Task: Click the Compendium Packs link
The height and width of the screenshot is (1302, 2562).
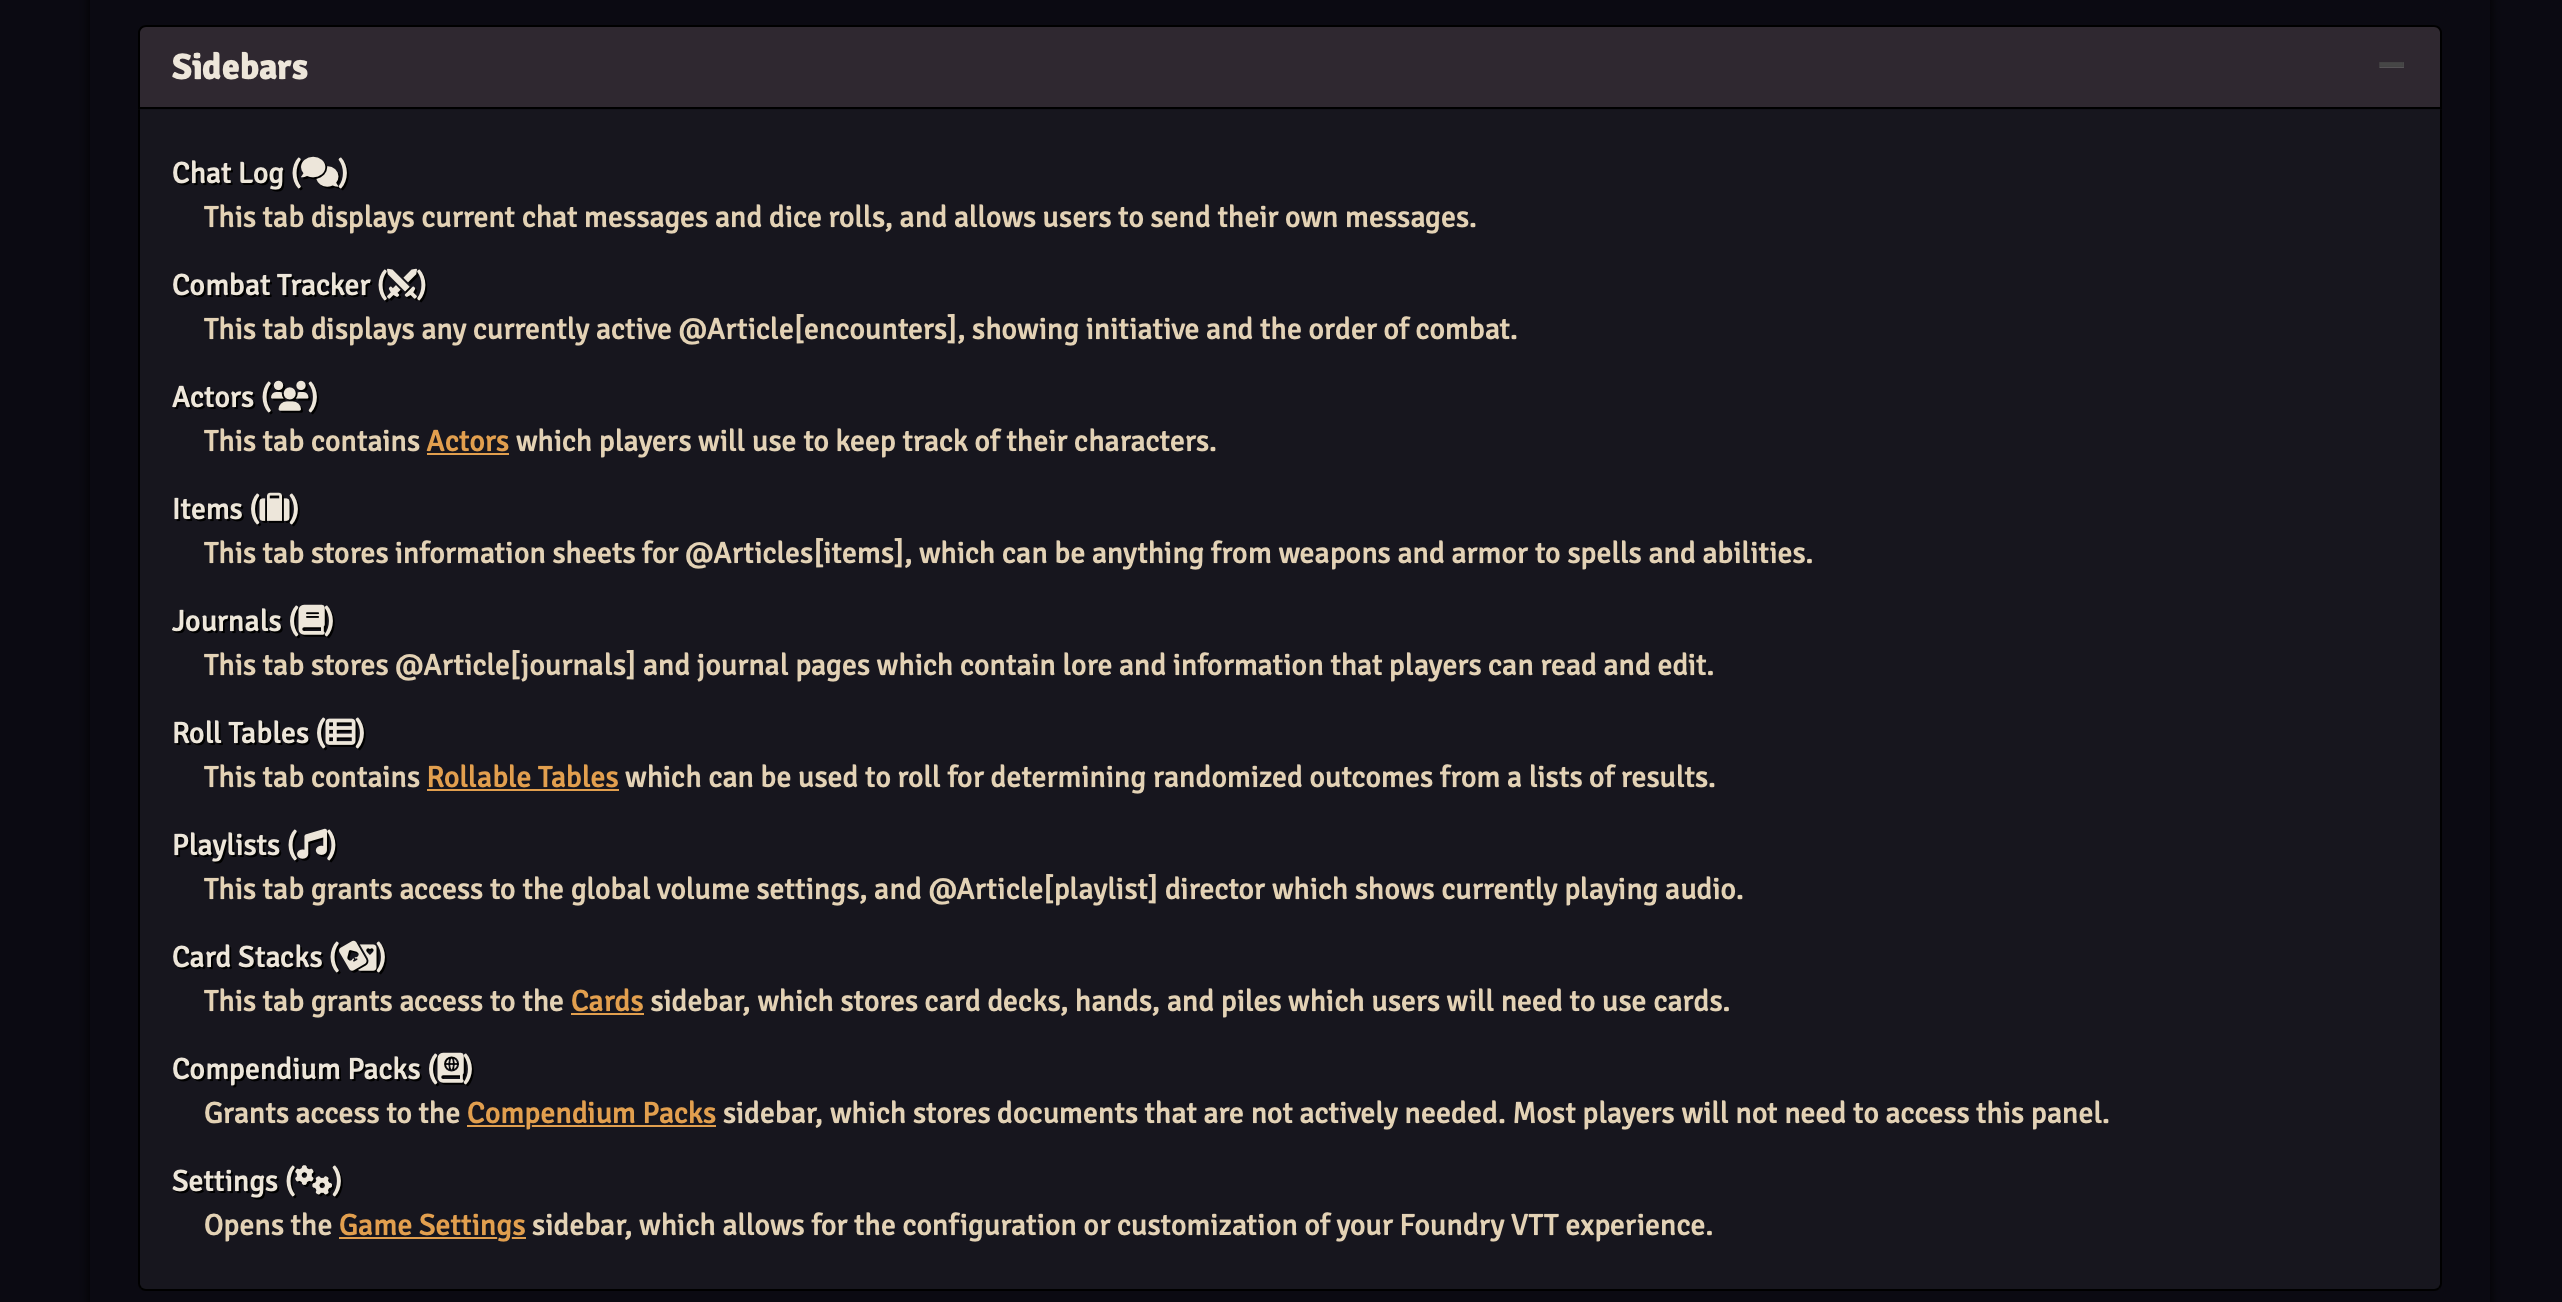Action: (x=590, y=1112)
